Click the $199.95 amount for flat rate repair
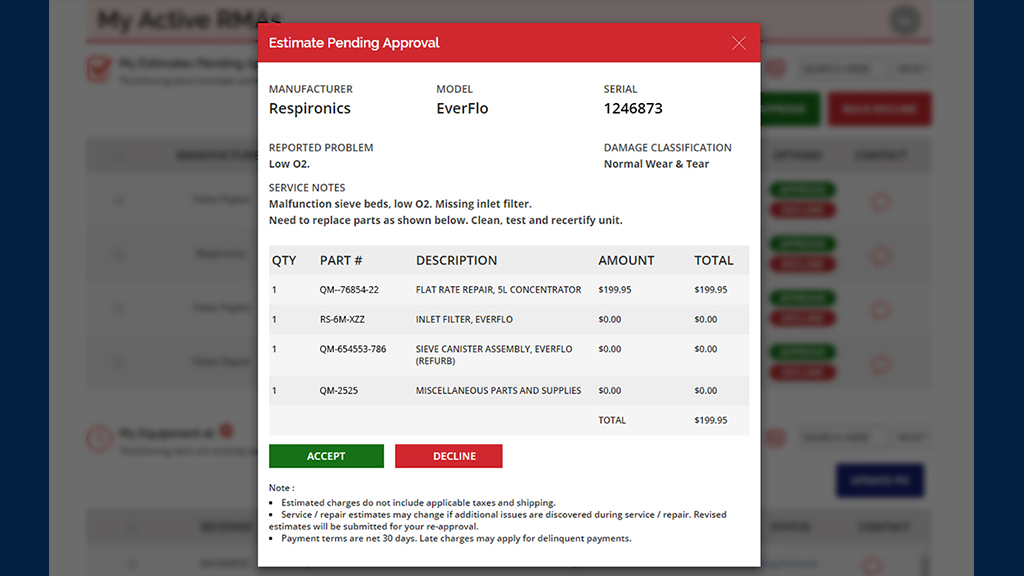This screenshot has height=576, width=1024. click(615, 290)
